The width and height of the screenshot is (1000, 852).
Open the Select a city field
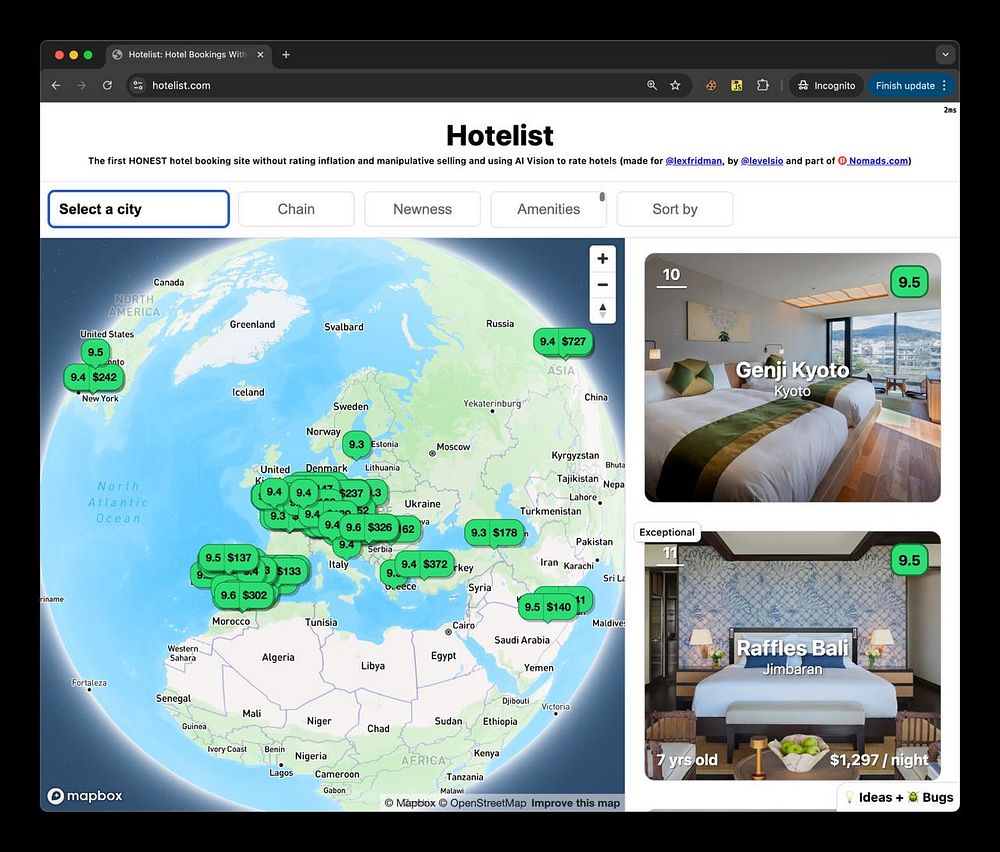pos(138,209)
